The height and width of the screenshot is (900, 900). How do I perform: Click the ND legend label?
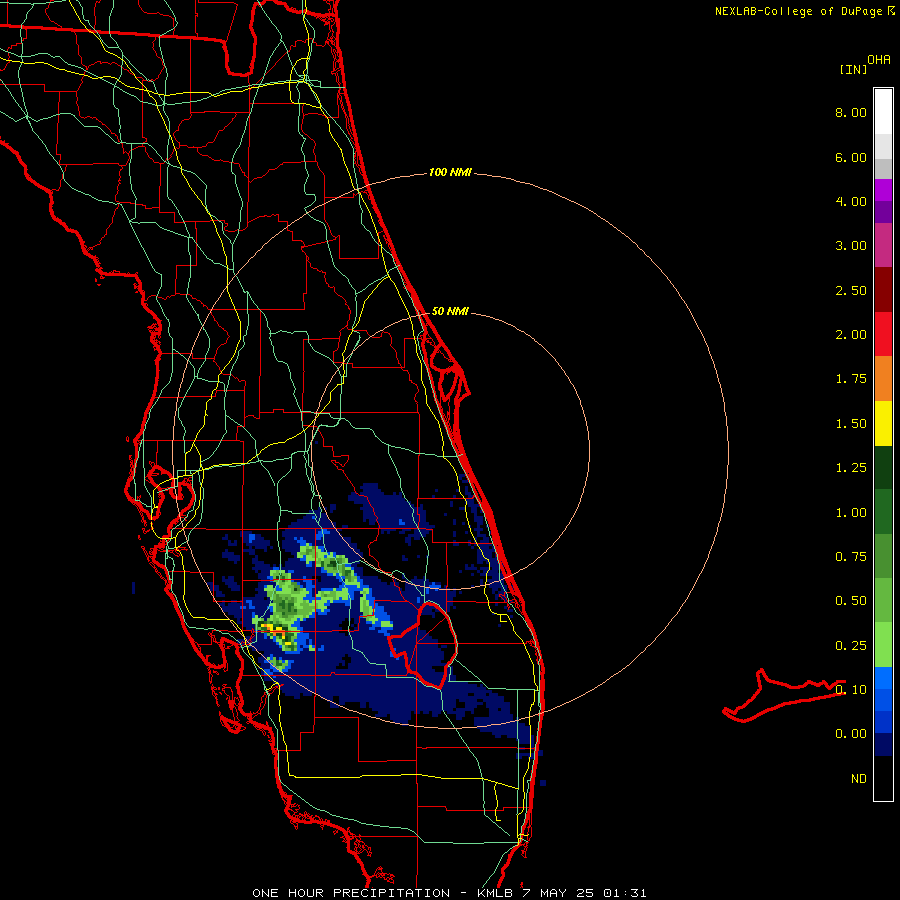click(x=859, y=779)
